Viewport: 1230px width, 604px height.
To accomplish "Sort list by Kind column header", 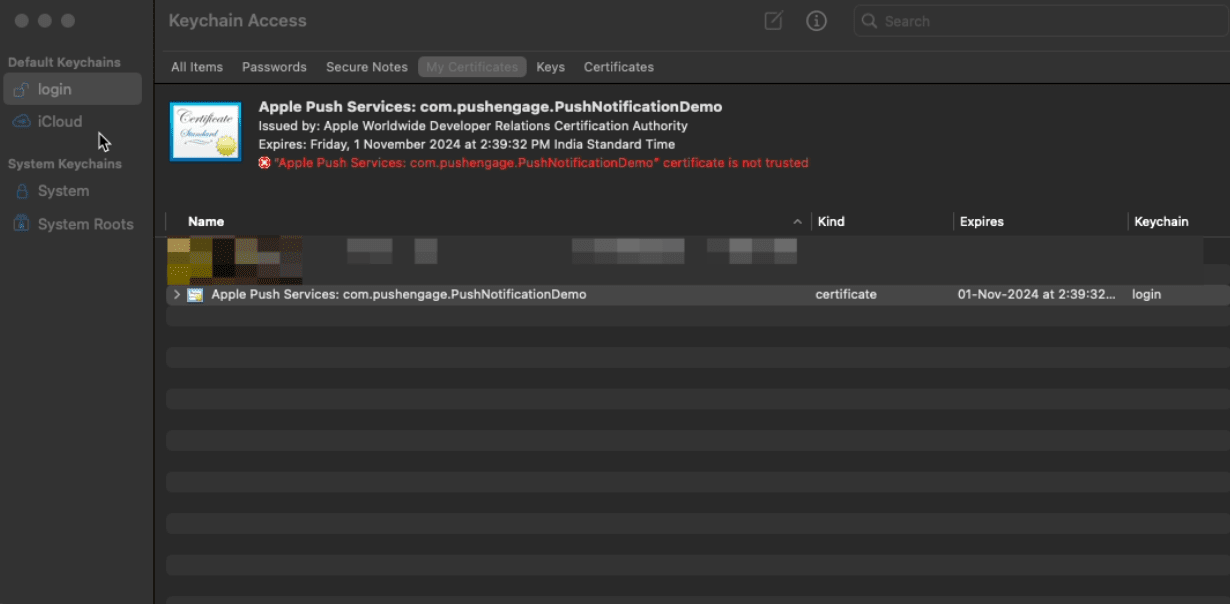I will tap(831, 222).
